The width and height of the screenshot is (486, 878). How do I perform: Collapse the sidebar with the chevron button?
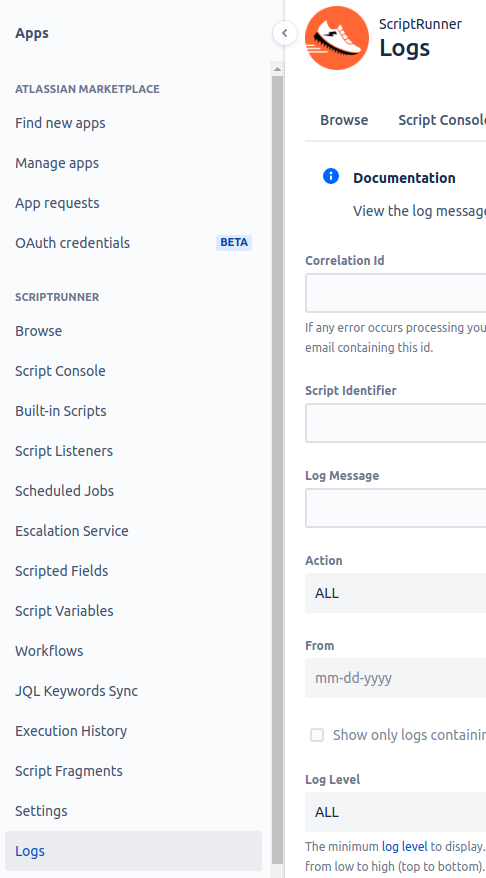pyautogui.click(x=284, y=33)
